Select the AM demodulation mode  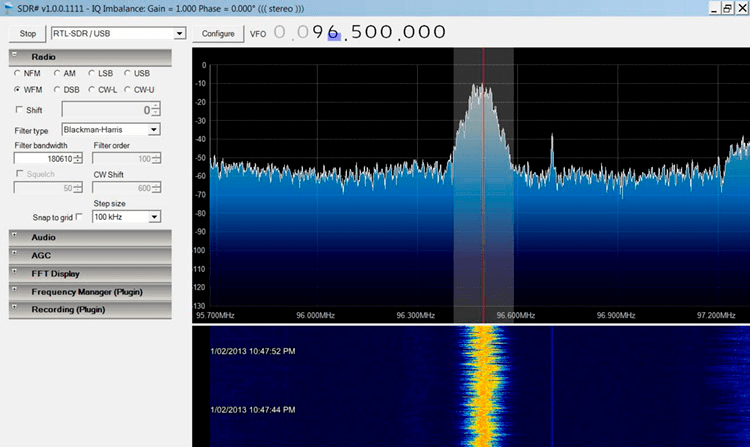(57, 73)
